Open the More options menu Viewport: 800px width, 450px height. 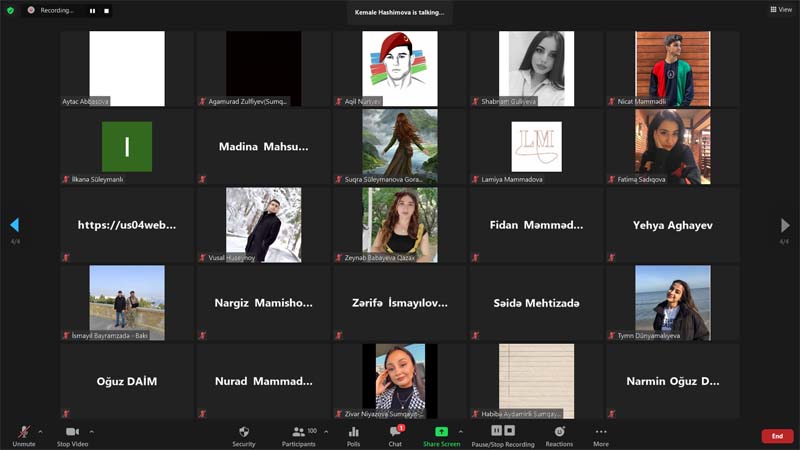pyautogui.click(x=600, y=435)
